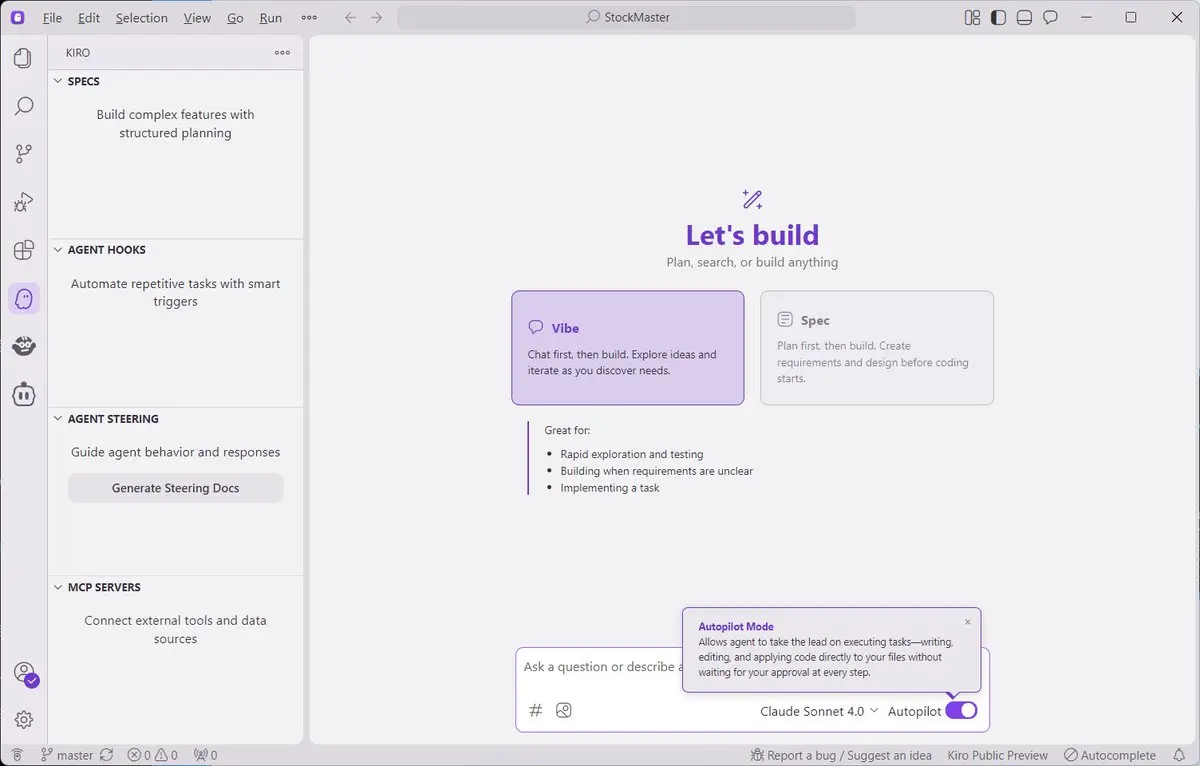
Task: Open the robot icon view in activity bar
Action: tap(24, 394)
